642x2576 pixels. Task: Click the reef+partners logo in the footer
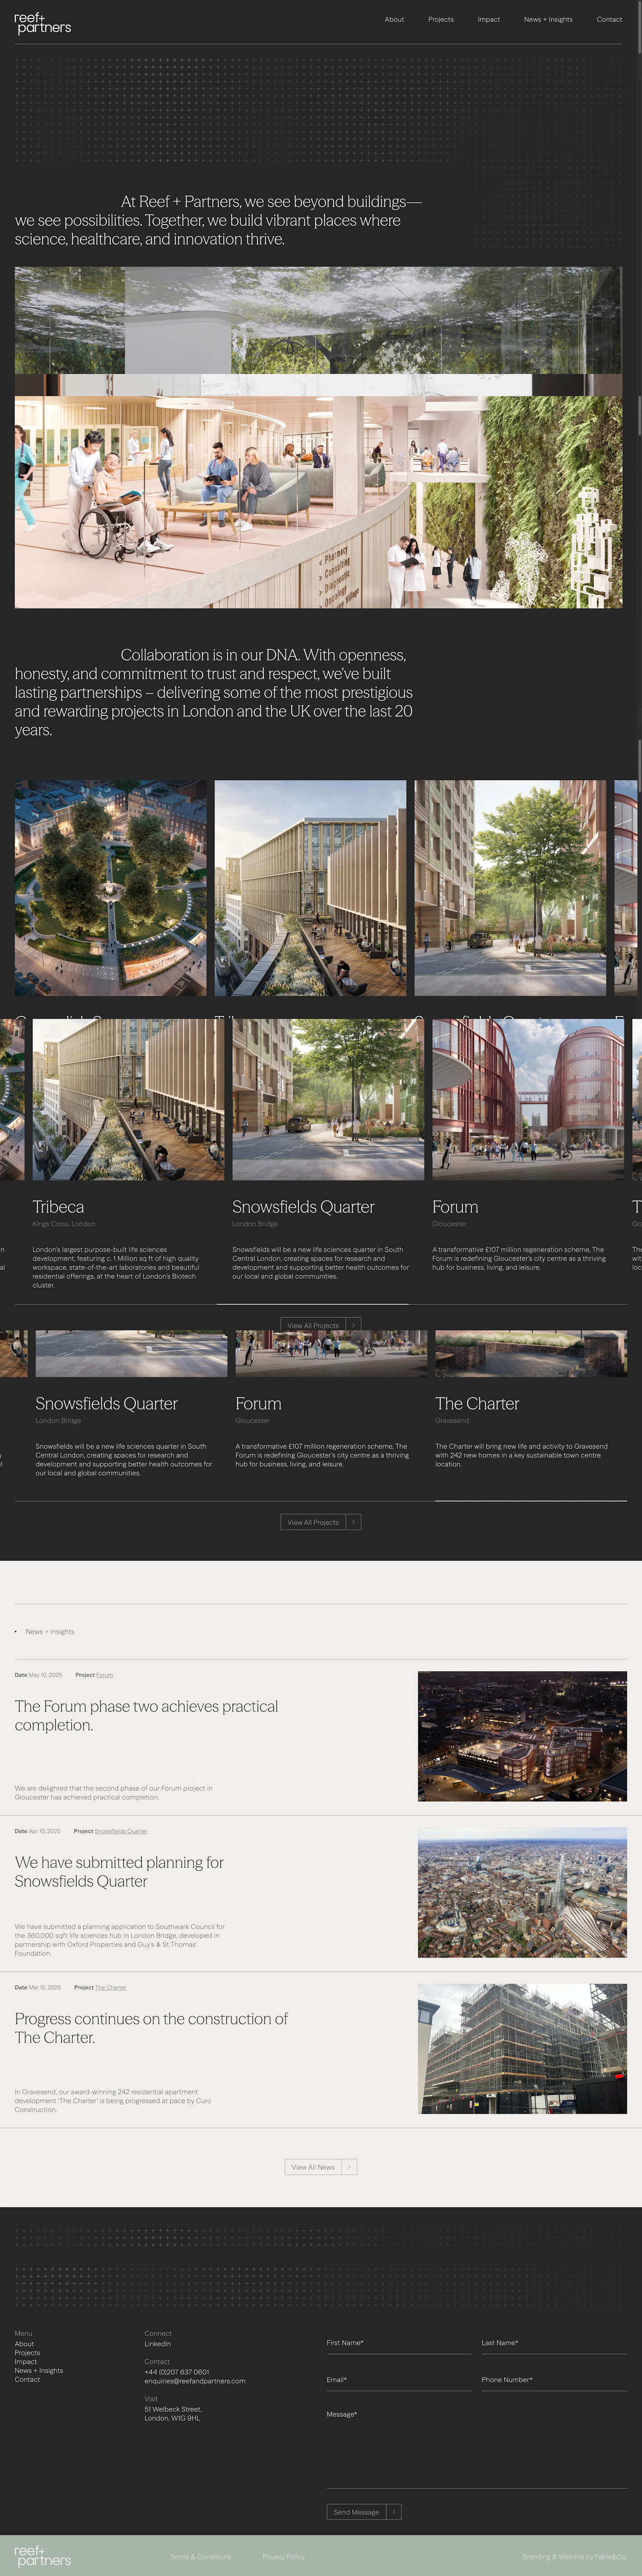(x=42, y=2556)
